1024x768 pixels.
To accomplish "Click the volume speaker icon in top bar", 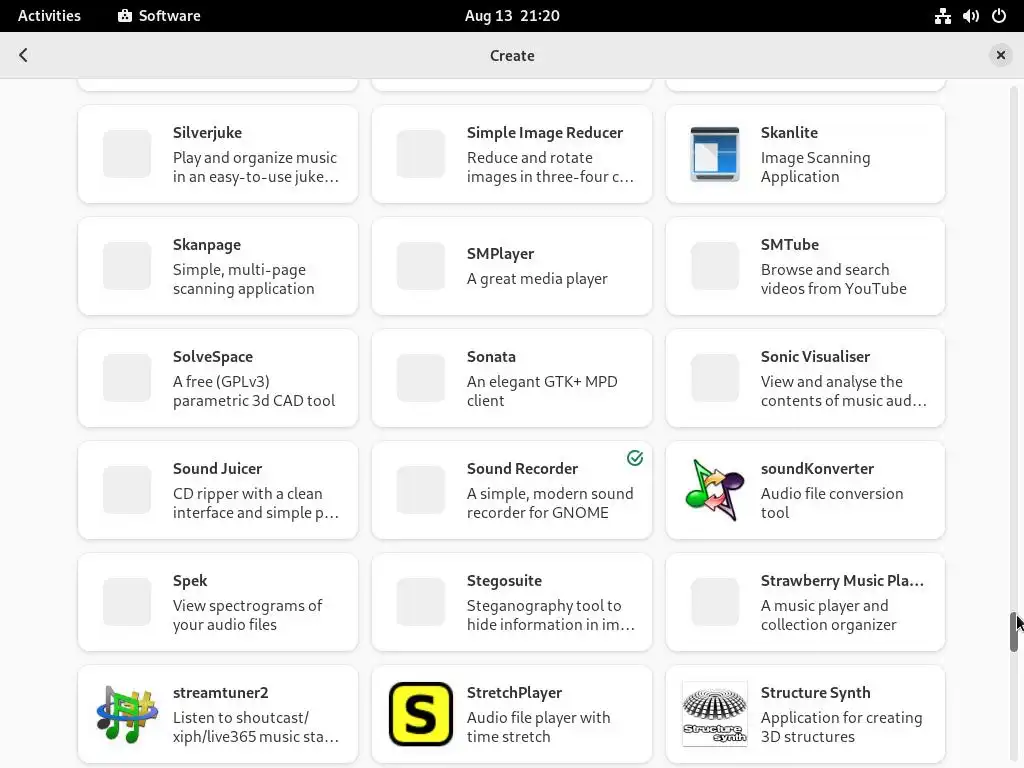I will tap(970, 16).
